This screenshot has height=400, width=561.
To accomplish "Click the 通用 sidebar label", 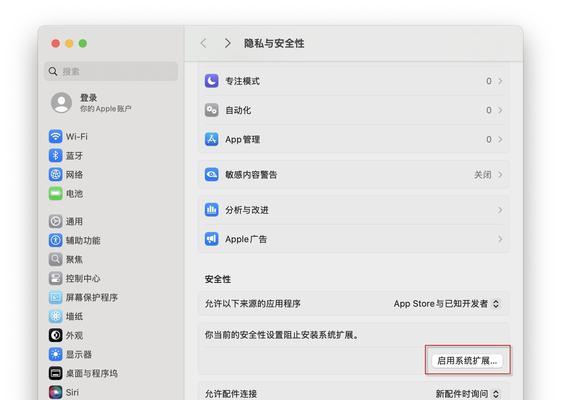I will 74,221.
